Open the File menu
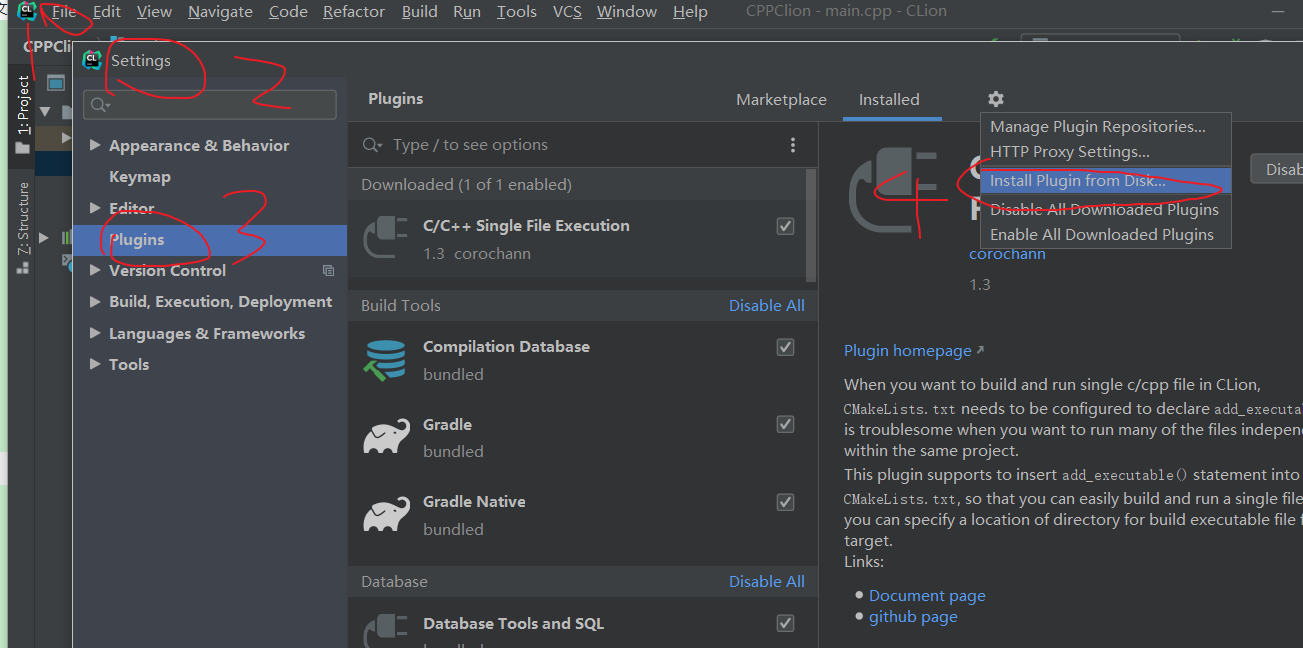Screen dimensions: 1303x648 pos(64,12)
